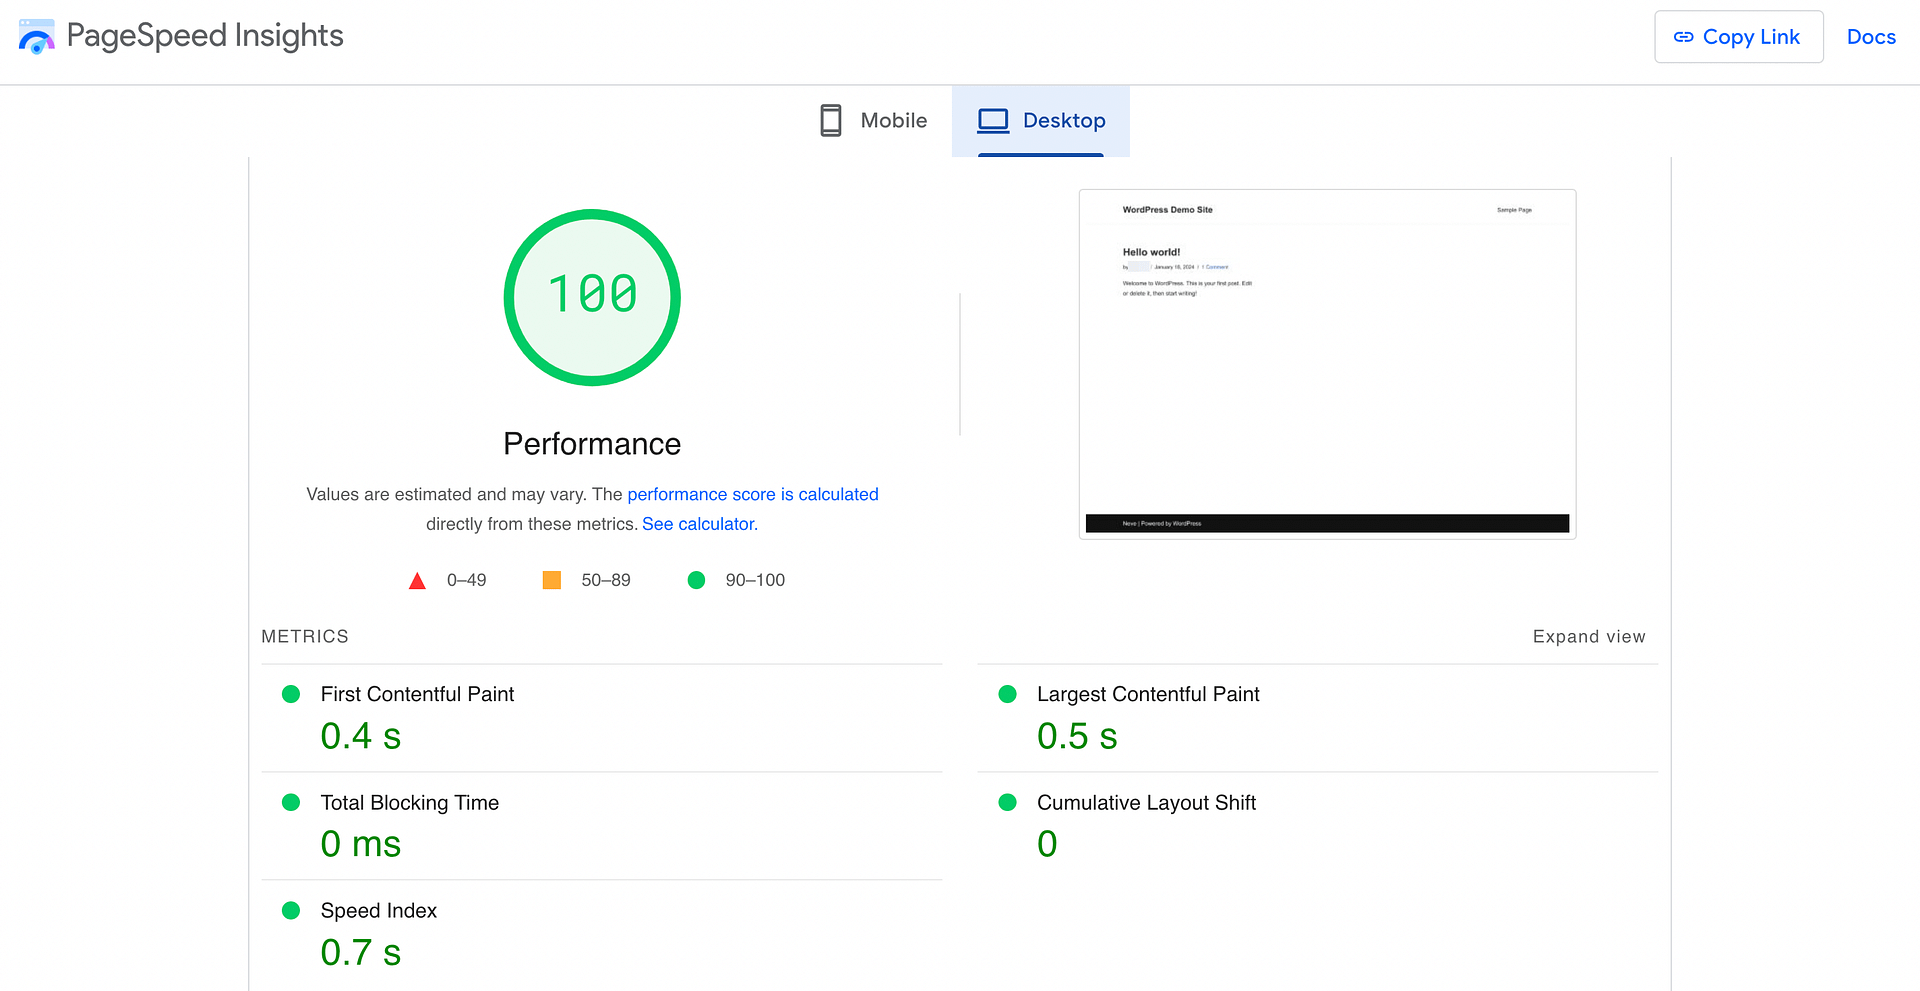Click the green dot beside Total Blocking Time

click(x=291, y=802)
